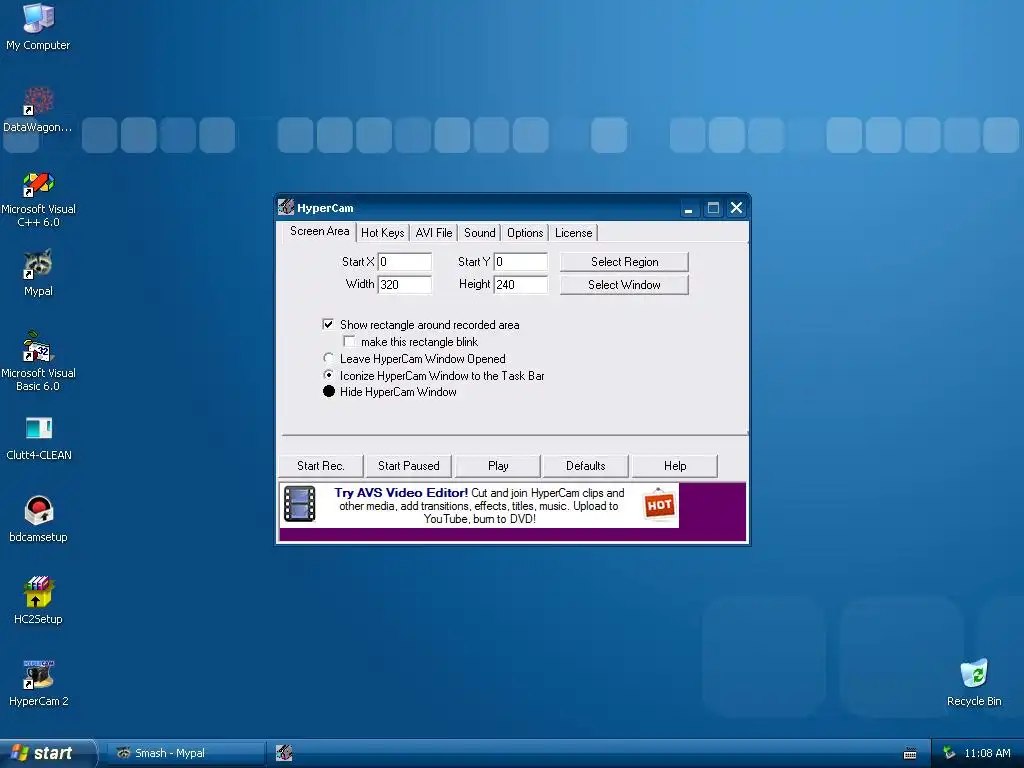Screen dimensions: 1024x768
Task: Switch to Smash - Mypal taskbar window
Action: 187,753
